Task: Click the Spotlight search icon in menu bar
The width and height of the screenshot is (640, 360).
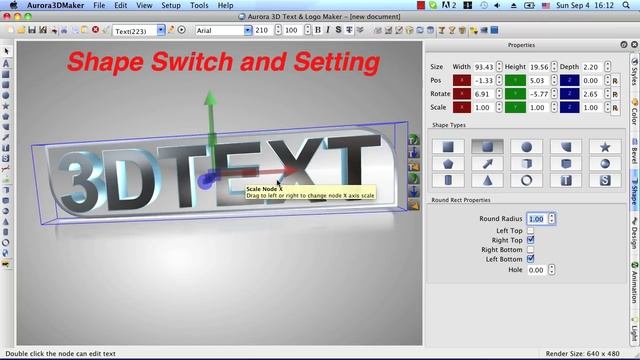Action: coord(626,5)
